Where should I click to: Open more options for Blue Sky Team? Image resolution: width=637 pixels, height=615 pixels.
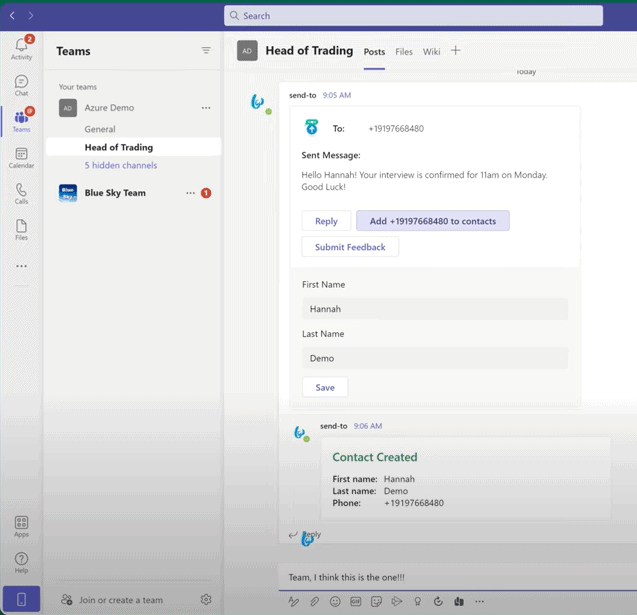[x=190, y=193]
